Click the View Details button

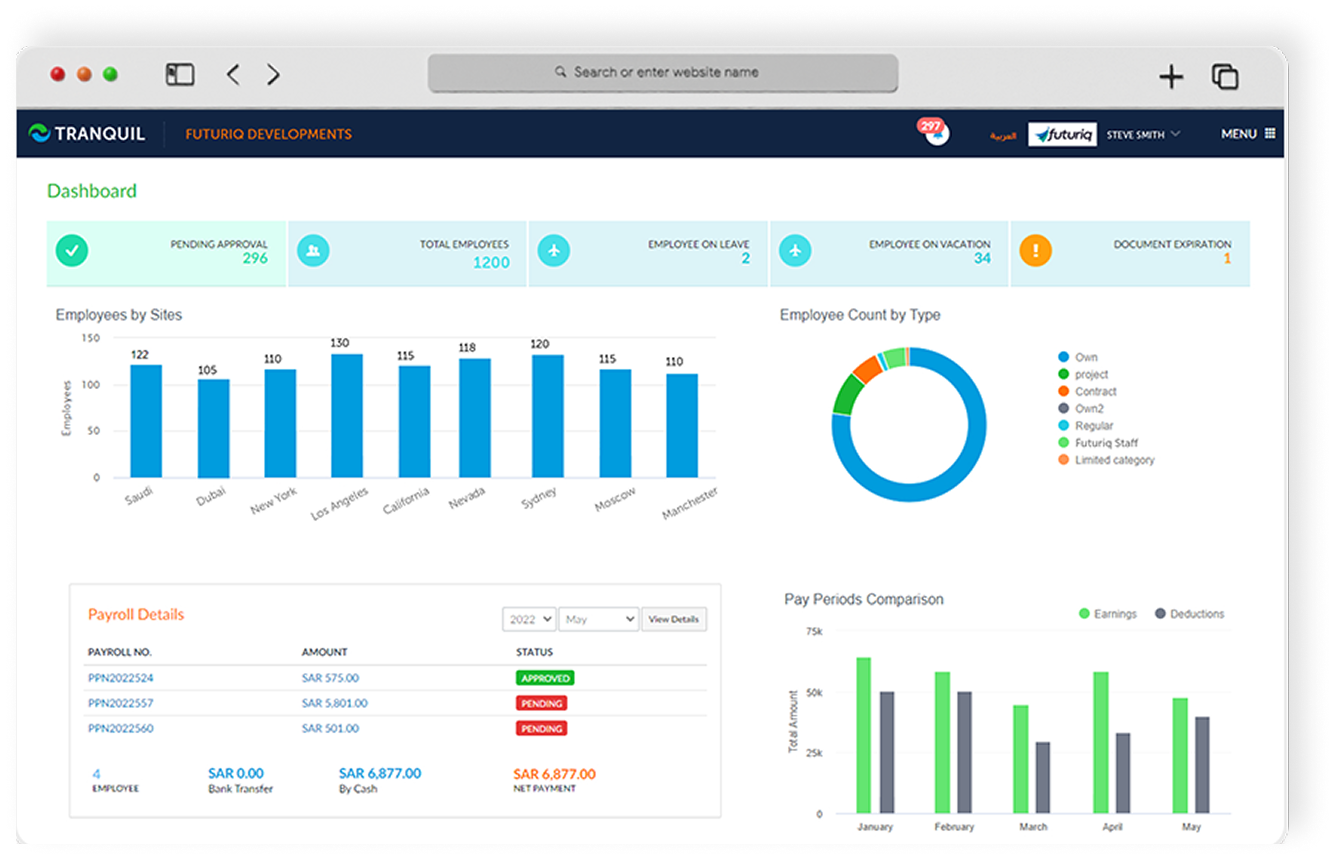(x=673, y=620)
